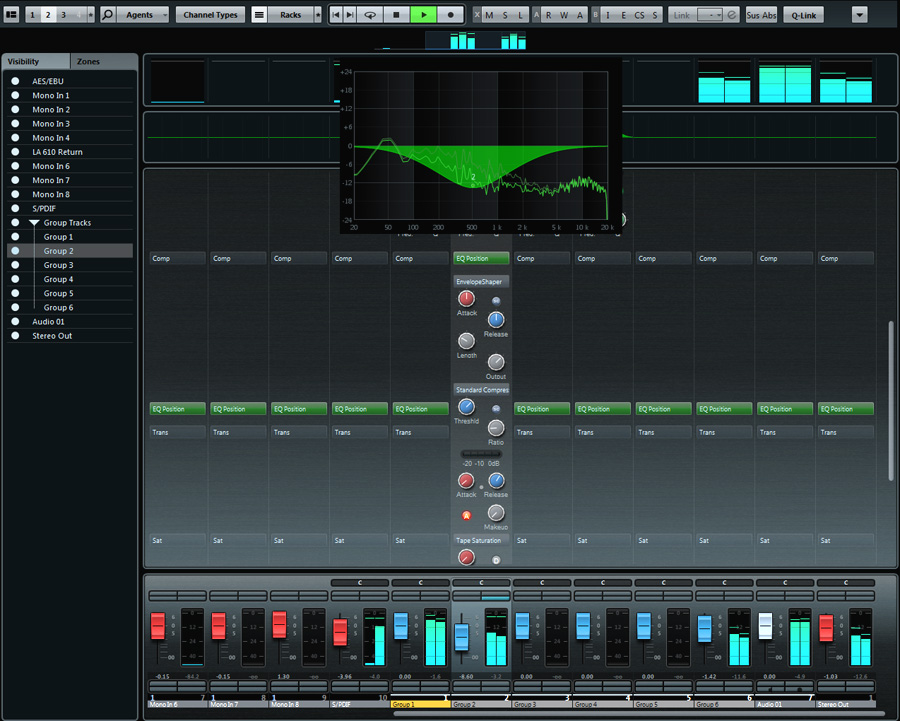The image size is (900, 721).
Task: Click the Stop transport button
Action: [x=397, y=15]
